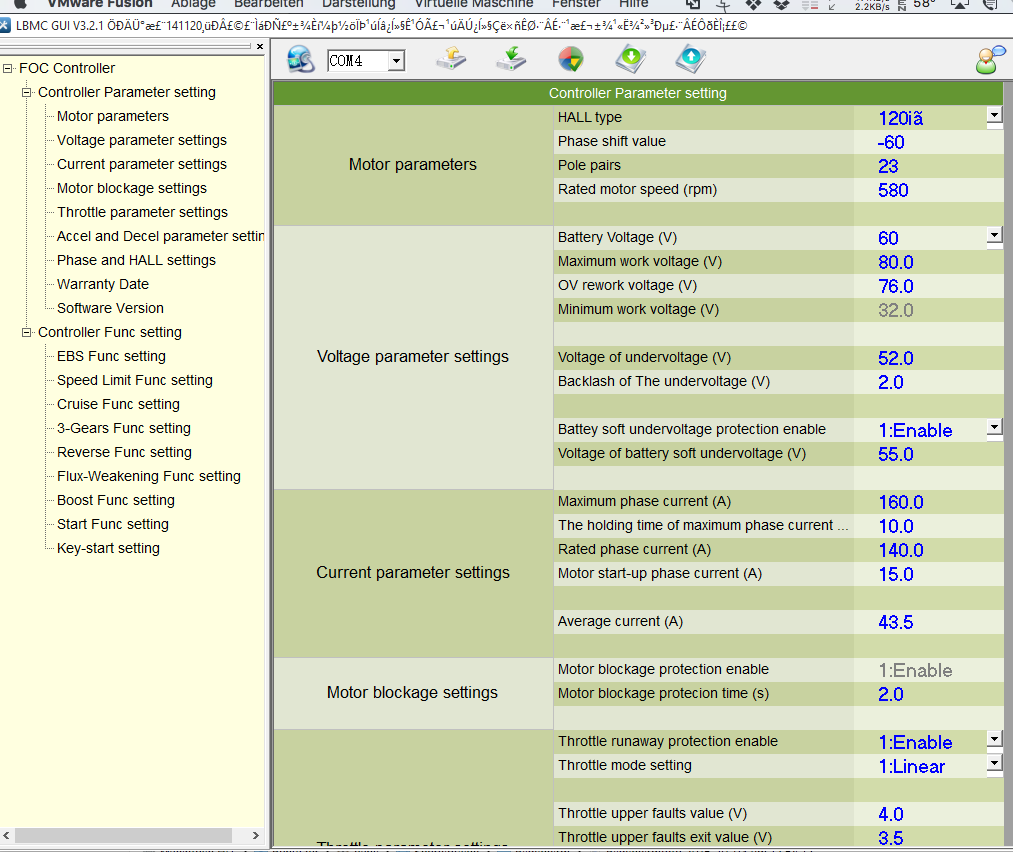The height and width of the screenshot is (852, 1013).
Task: Open the Battery Voltage dropdown arrow
Action: 994,236
